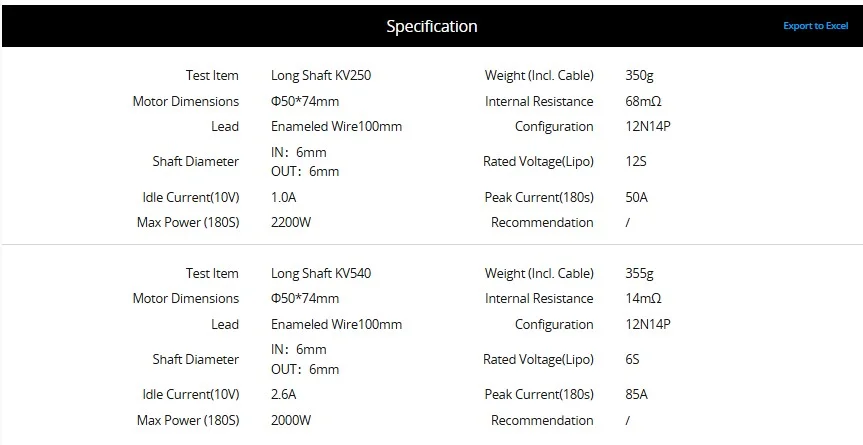This screenshot has width=863, height=445.
Task: Click the 12S rated voltage value
Action: tap(636, 161)
